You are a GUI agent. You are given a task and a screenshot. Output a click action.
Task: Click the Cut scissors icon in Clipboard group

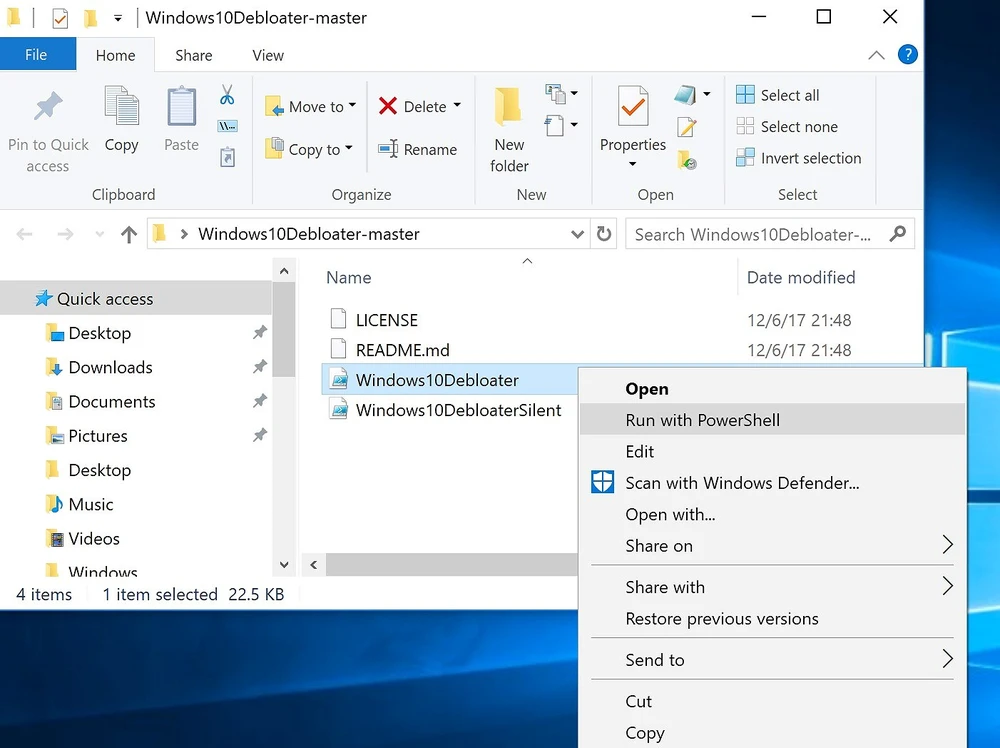pos(227,95)
